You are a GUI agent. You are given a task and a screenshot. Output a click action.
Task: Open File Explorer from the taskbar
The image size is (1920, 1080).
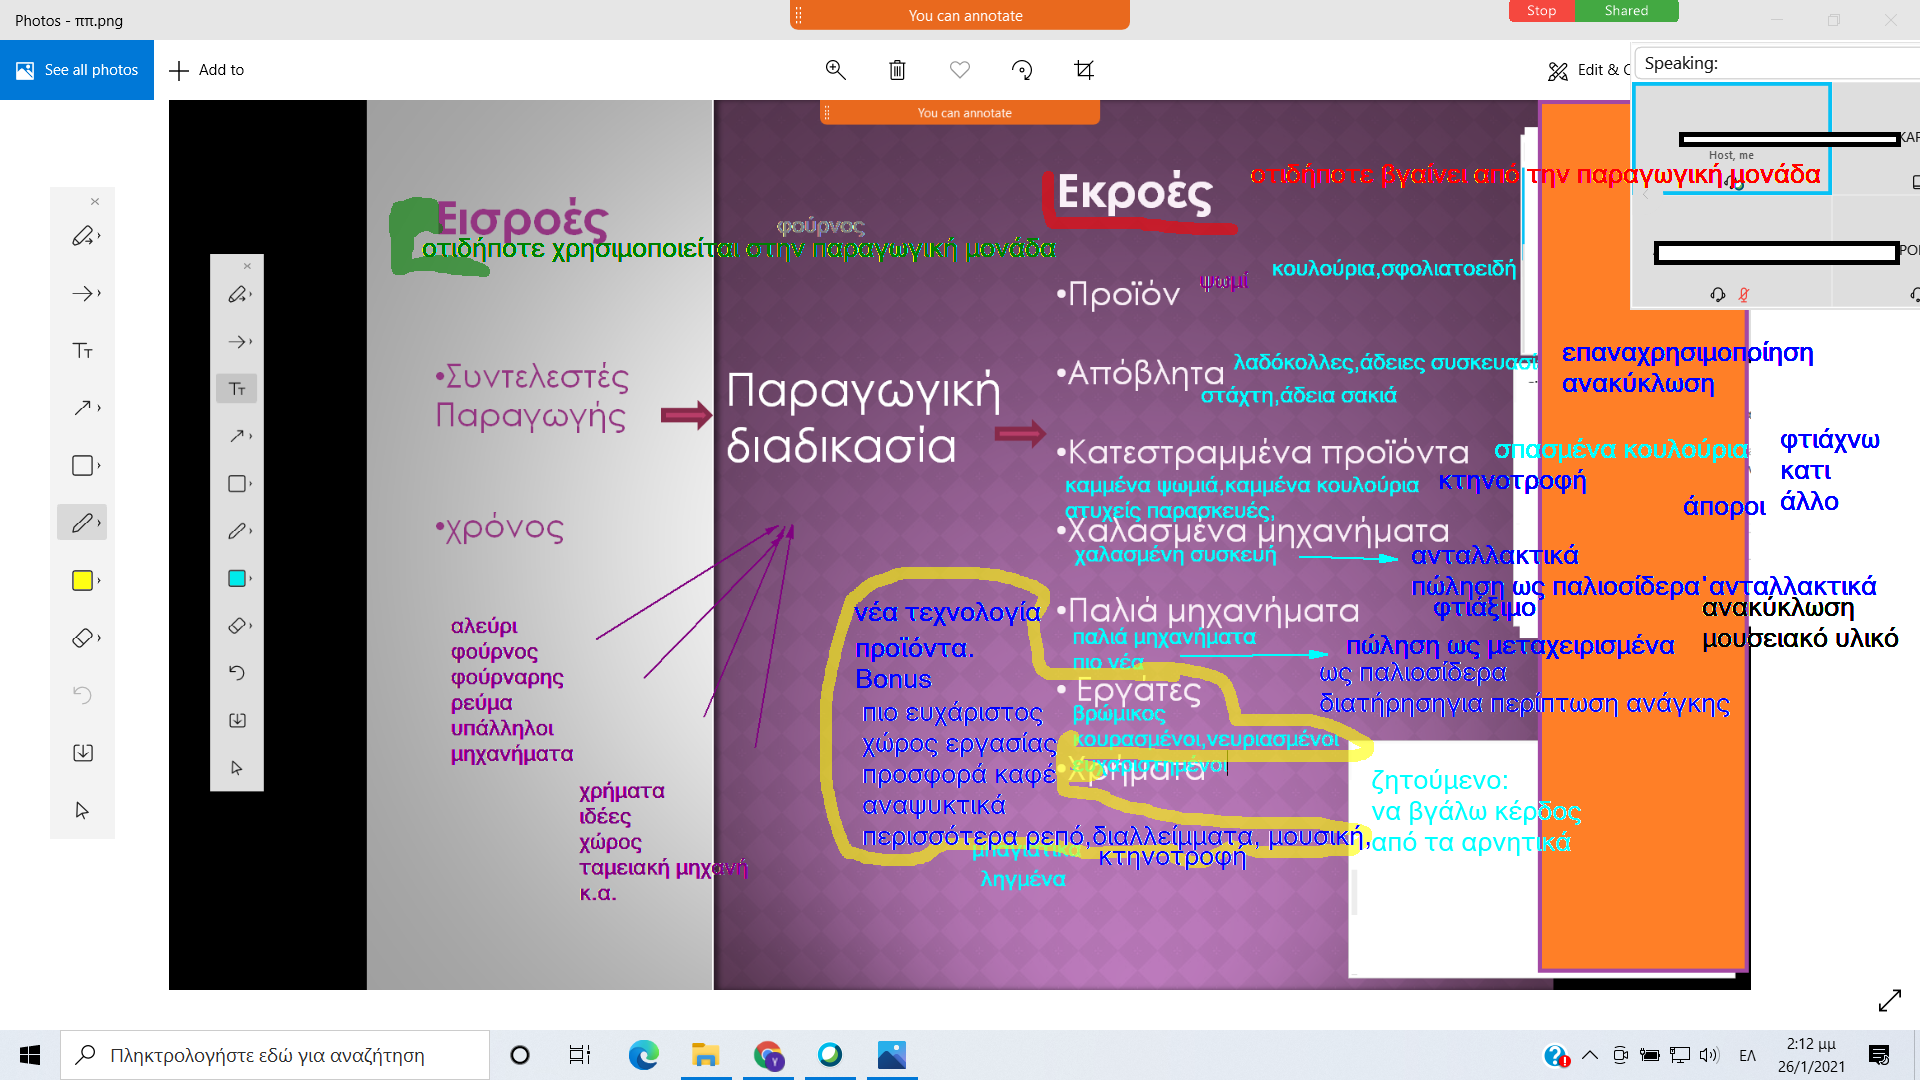(705, 1055)
